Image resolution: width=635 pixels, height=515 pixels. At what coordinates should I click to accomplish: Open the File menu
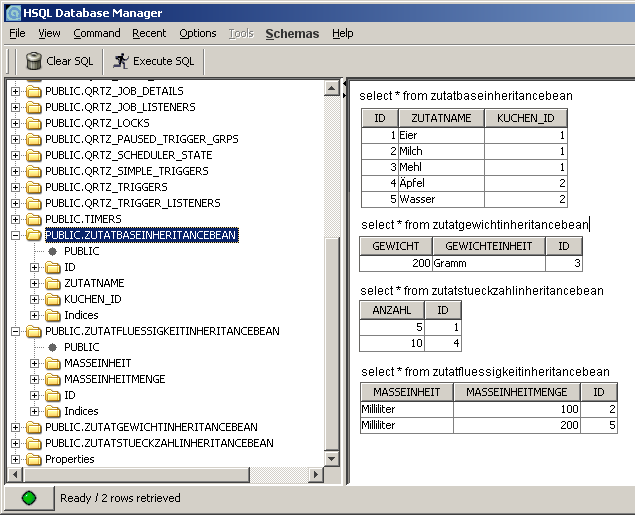[x=17, y=33]
